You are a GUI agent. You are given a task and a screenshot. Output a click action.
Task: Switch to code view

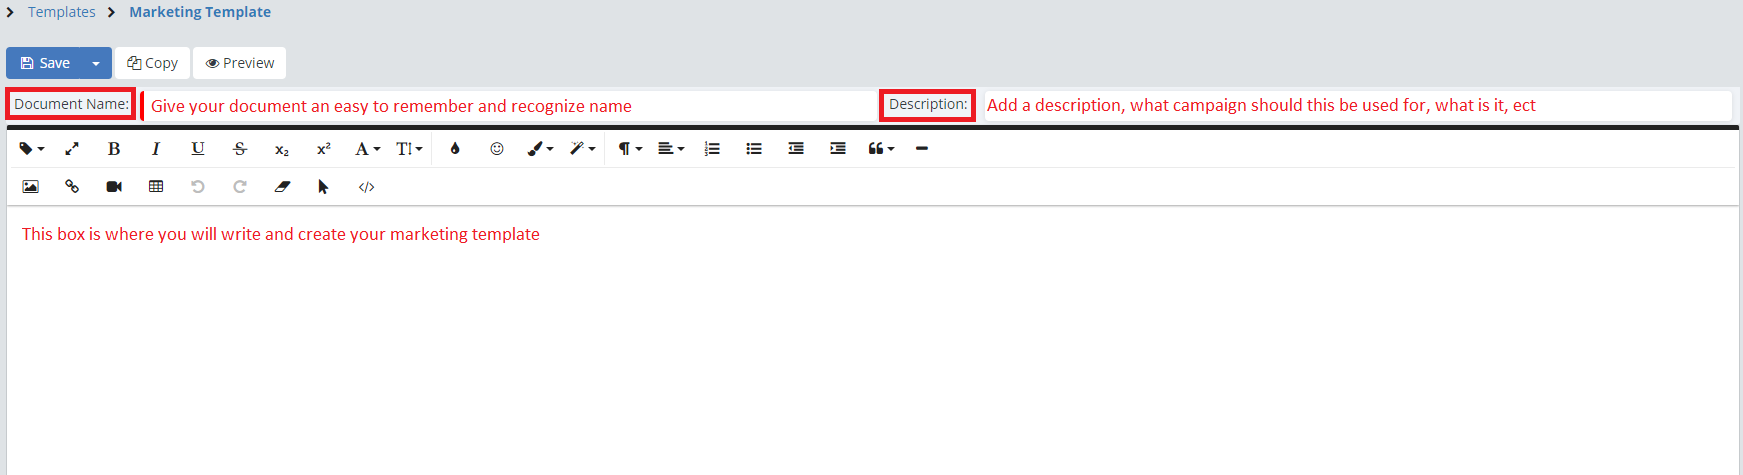tap(367, 187)
